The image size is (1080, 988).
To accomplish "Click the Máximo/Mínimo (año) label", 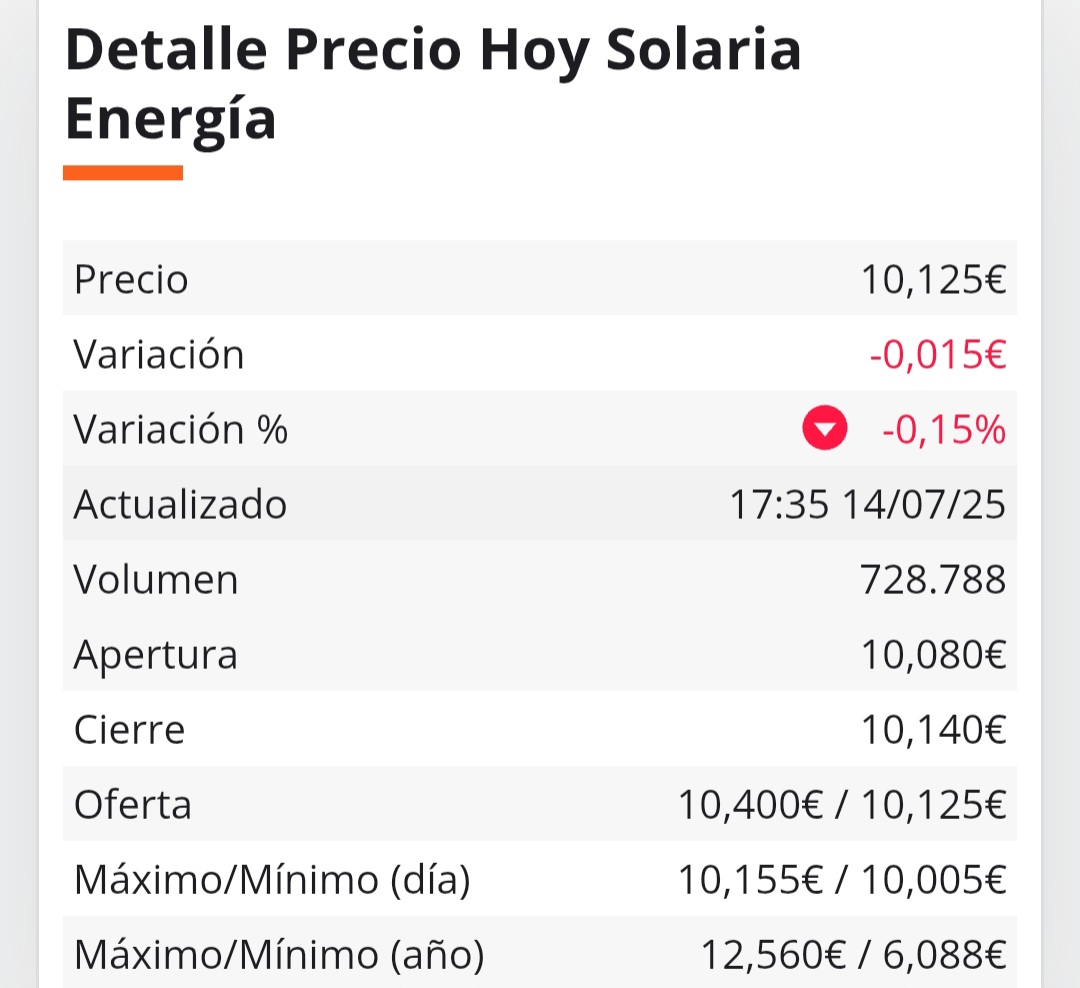I will [x=279, y=955].
